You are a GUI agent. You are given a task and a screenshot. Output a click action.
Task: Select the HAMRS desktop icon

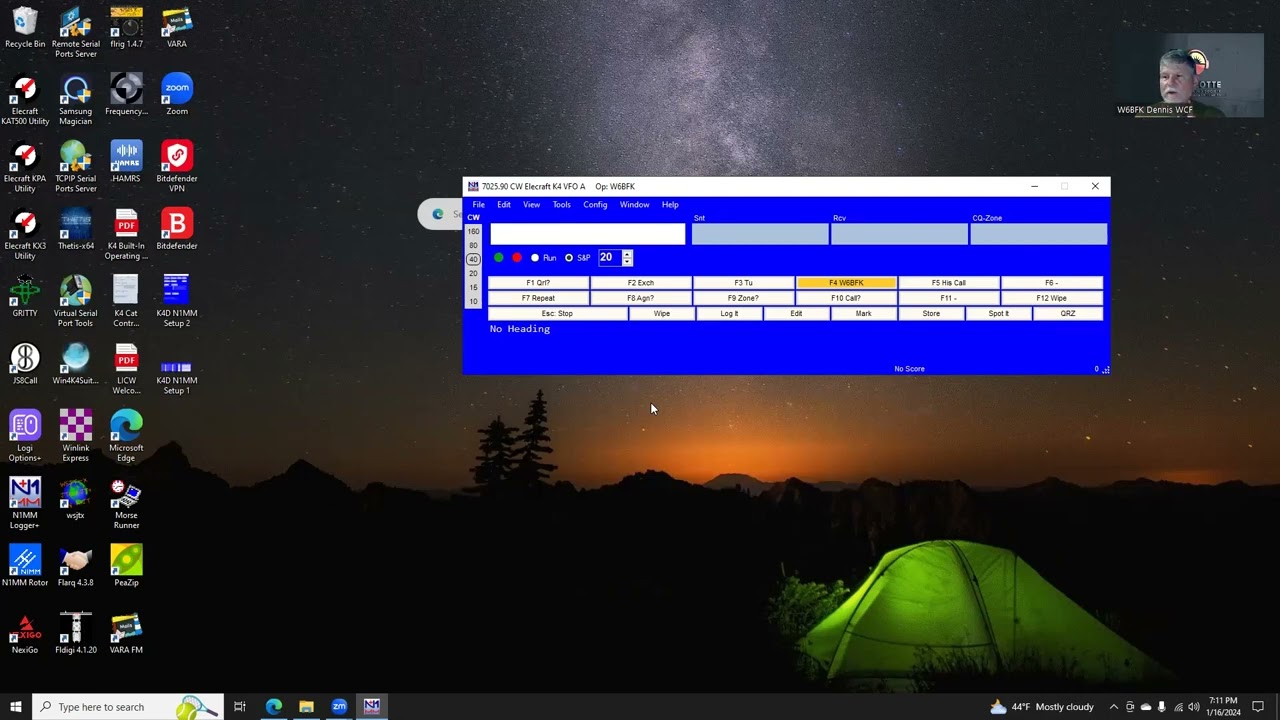click(x=126, y=162)
